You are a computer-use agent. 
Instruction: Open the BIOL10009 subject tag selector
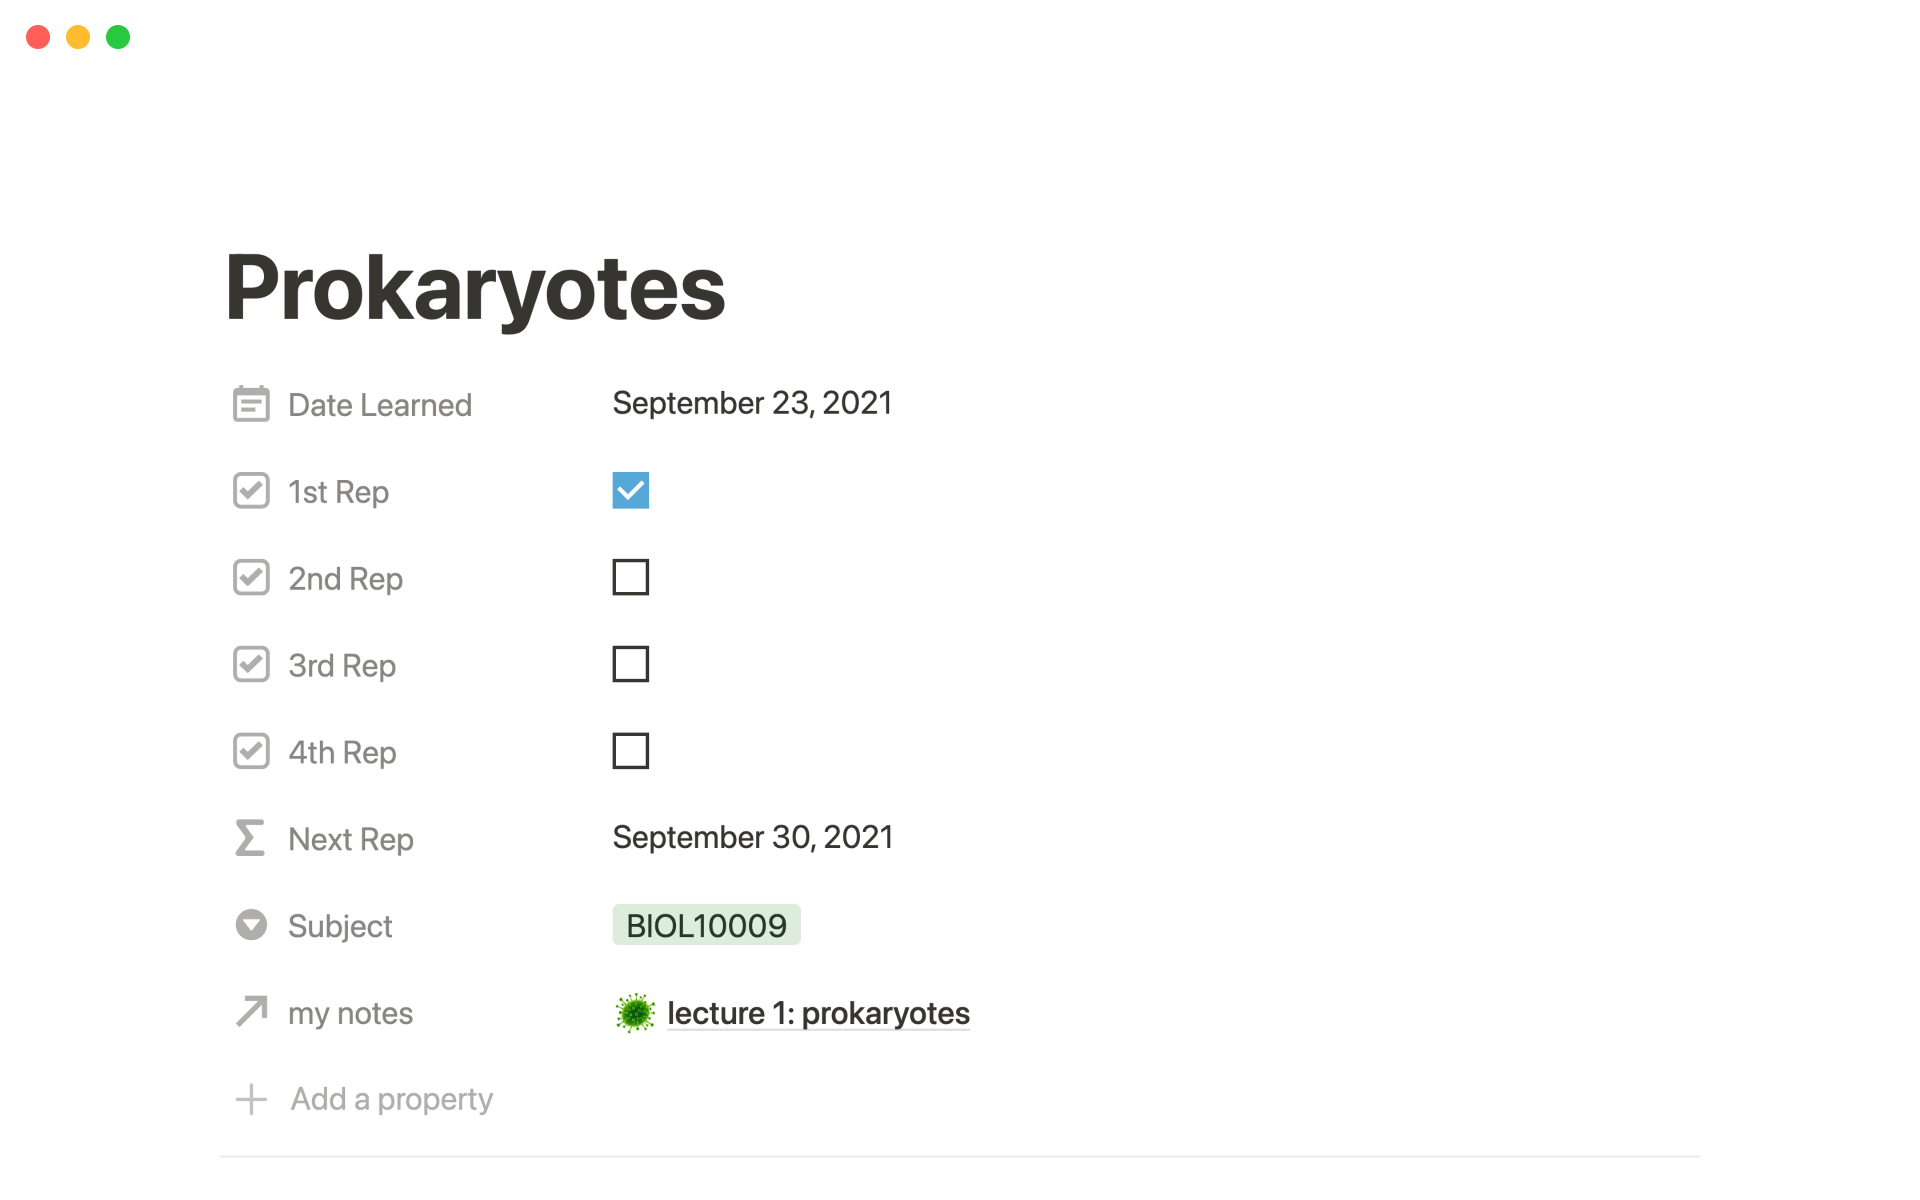(x=706, y=925)
